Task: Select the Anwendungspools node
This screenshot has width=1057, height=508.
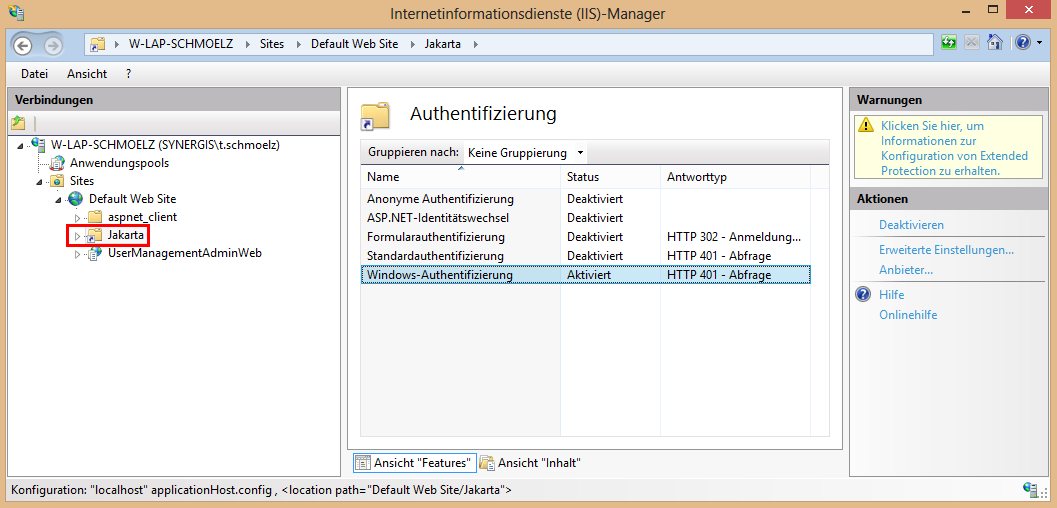Action: pyautogui.click(x=119, y=163)
